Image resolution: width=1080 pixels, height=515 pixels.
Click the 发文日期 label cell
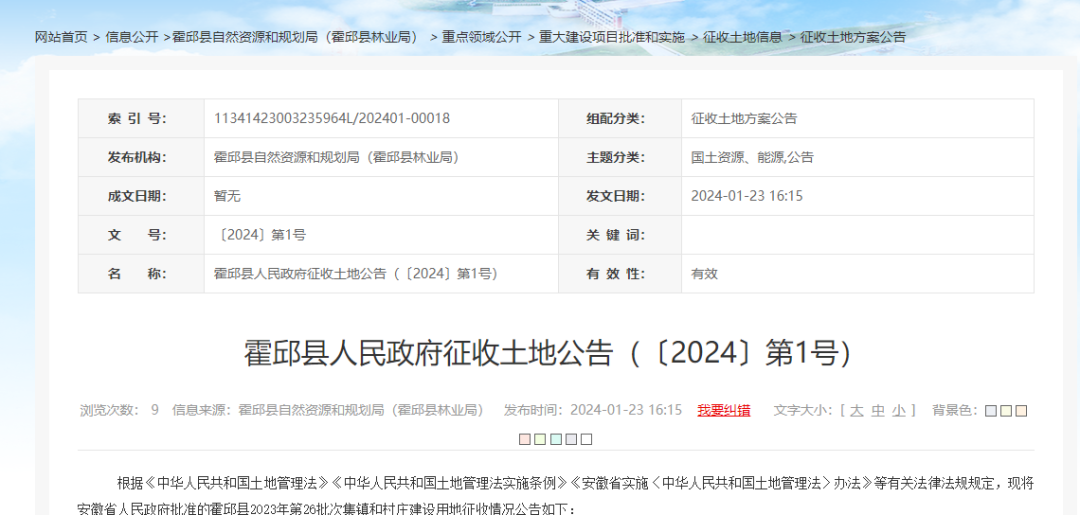coord(620,196)
